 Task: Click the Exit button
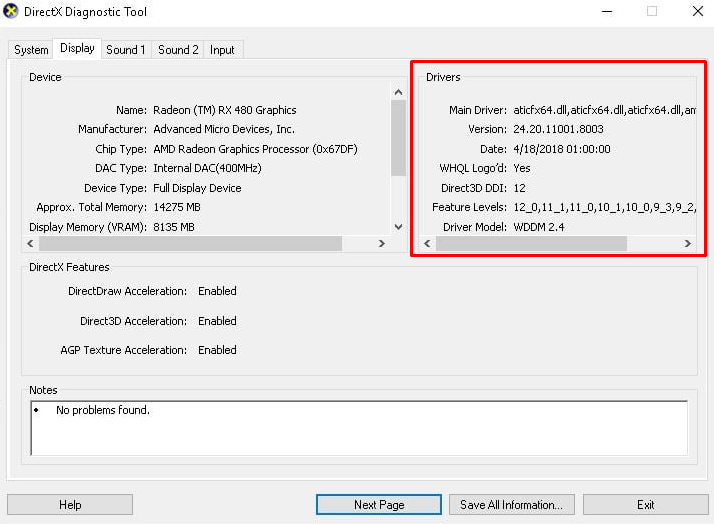(x=645, y=504)
